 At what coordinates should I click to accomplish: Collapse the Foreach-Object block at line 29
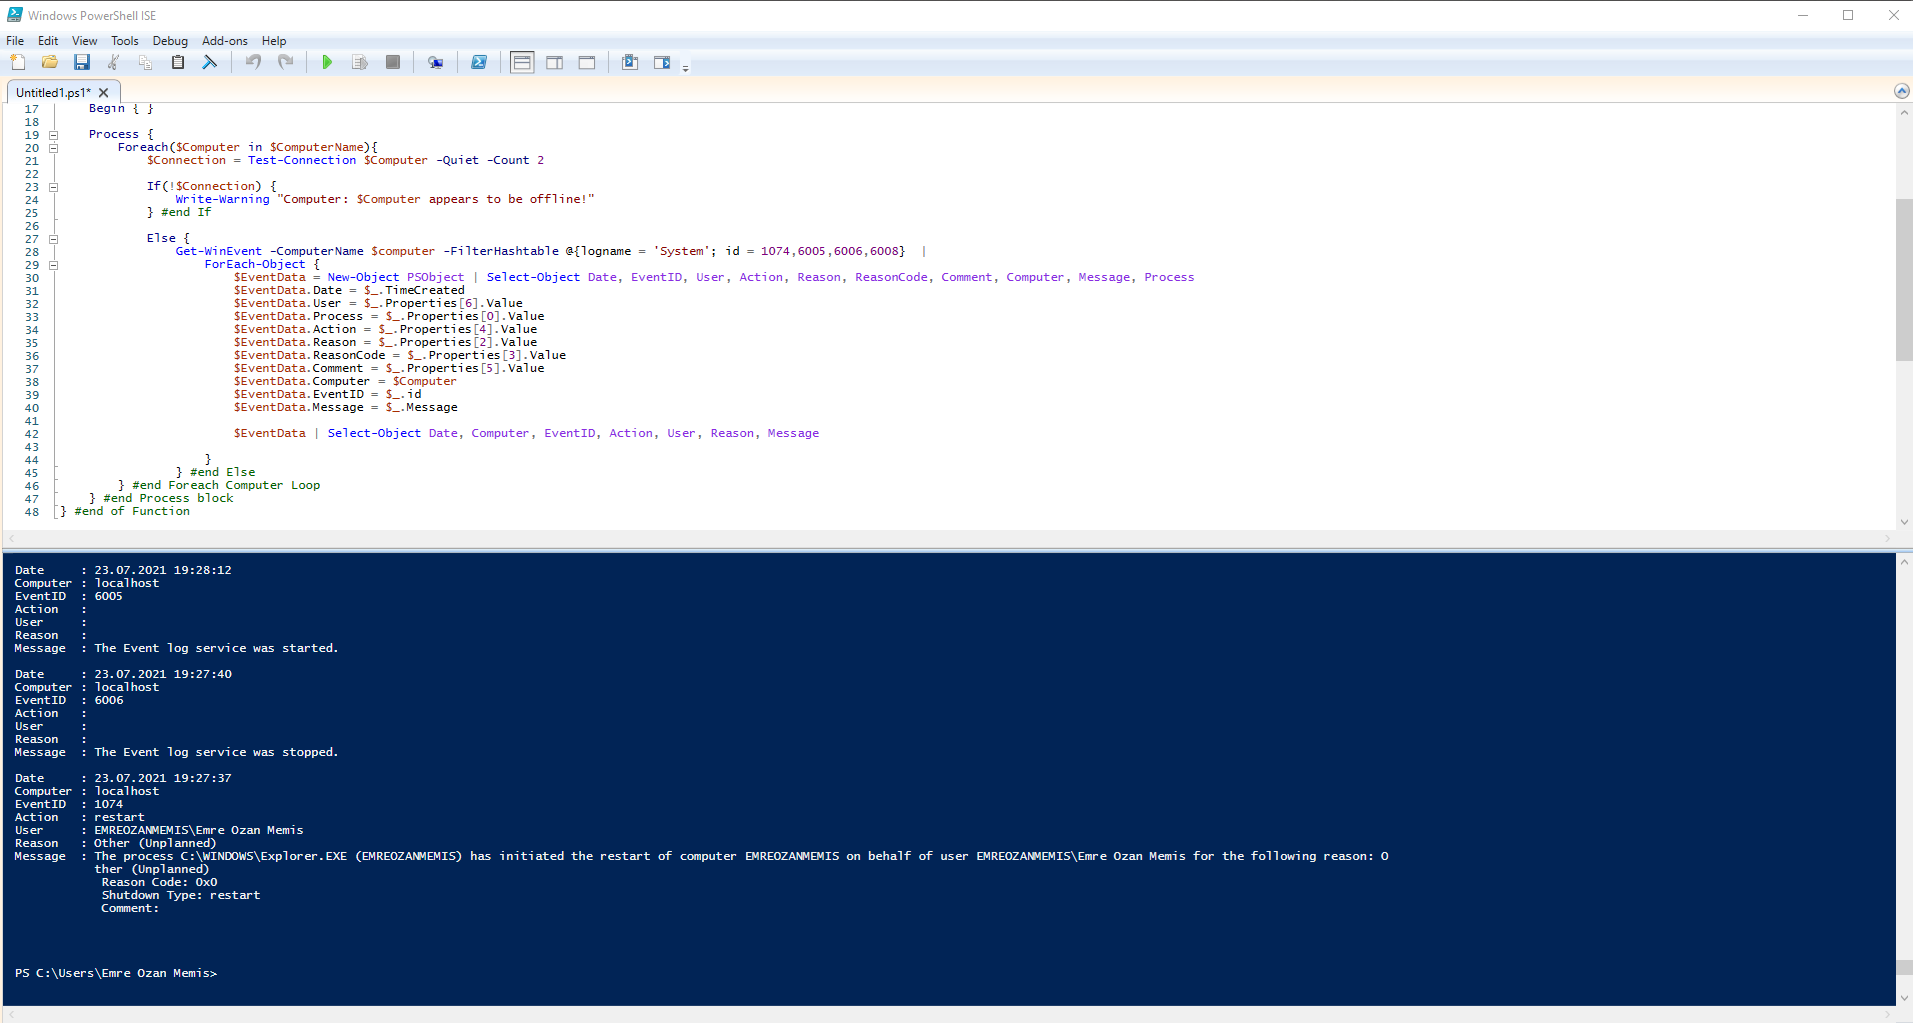53,265
